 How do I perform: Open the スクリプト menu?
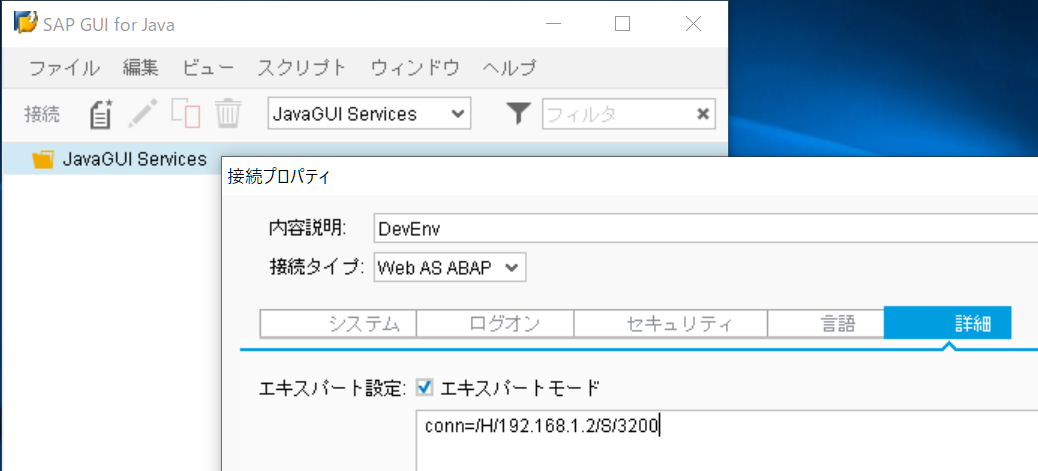tap(302, 68)
